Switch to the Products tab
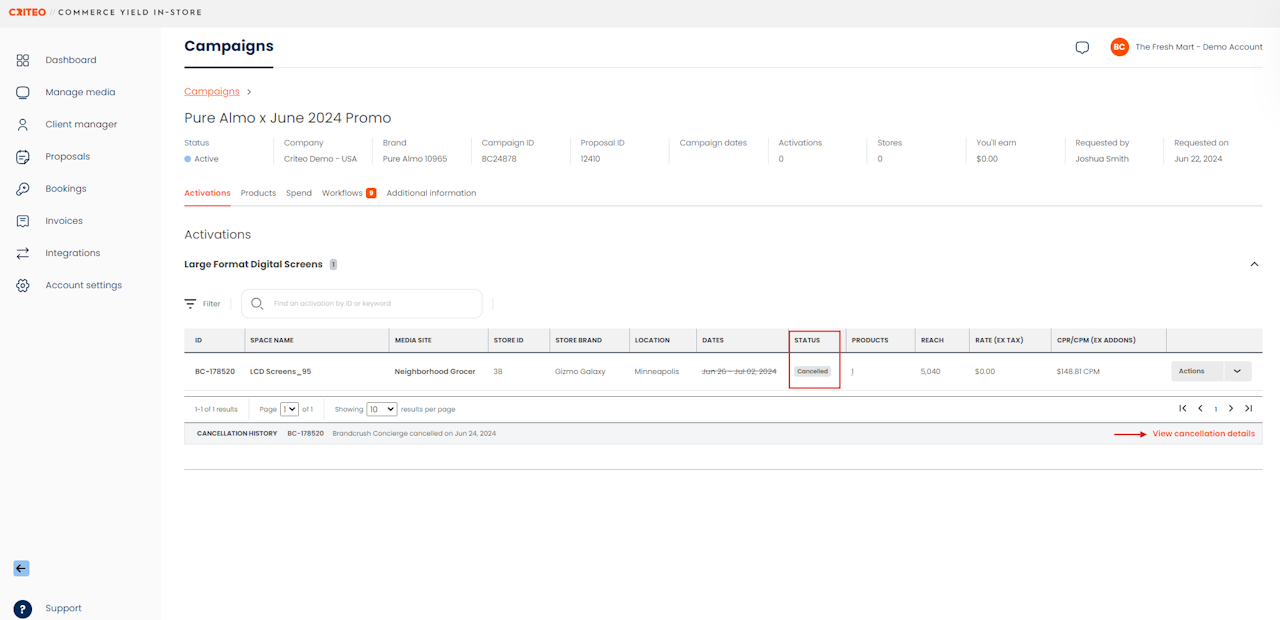The height and width of the screenshot is (620, 1280). click(258, 193)
